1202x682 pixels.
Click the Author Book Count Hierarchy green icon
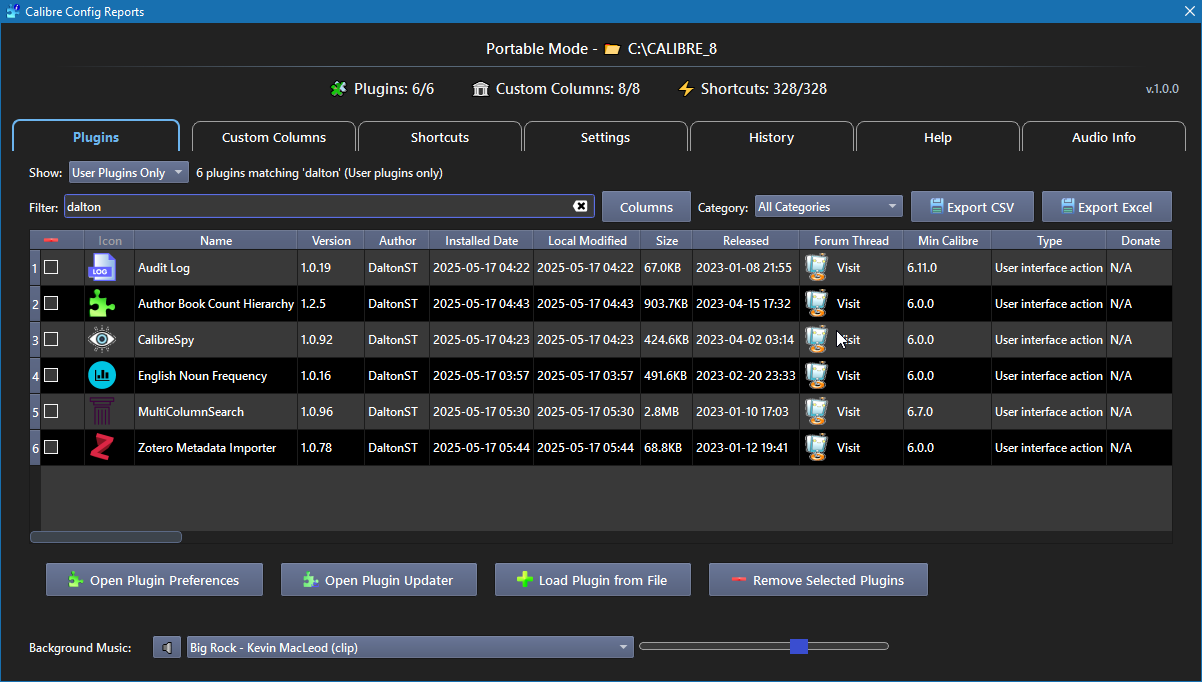103,303
